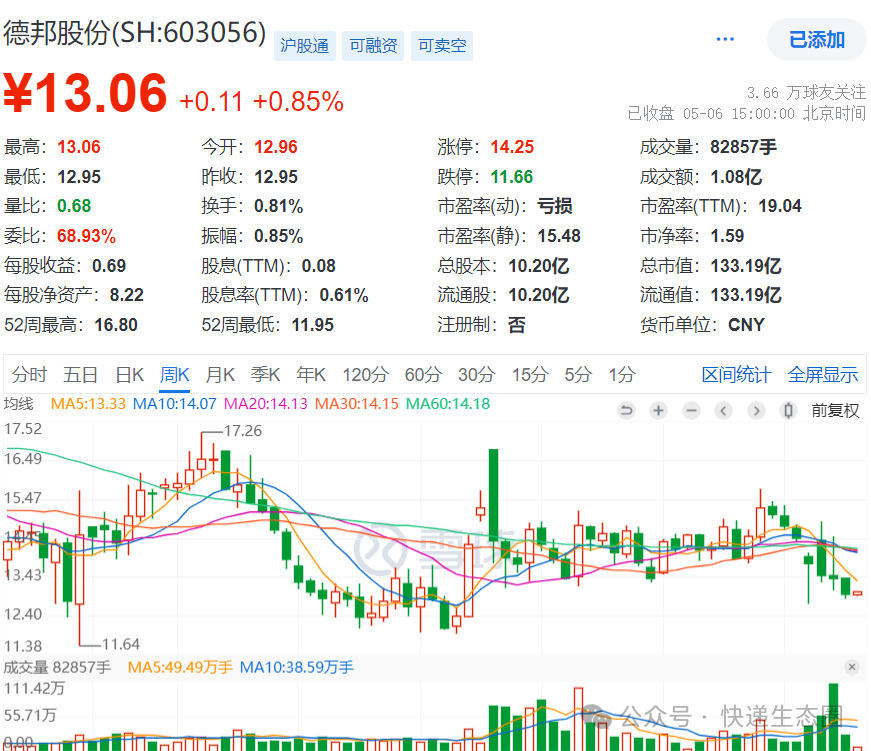Click the 货币单位 CNY value
This screenshot has width=871, height=751.
746,324
